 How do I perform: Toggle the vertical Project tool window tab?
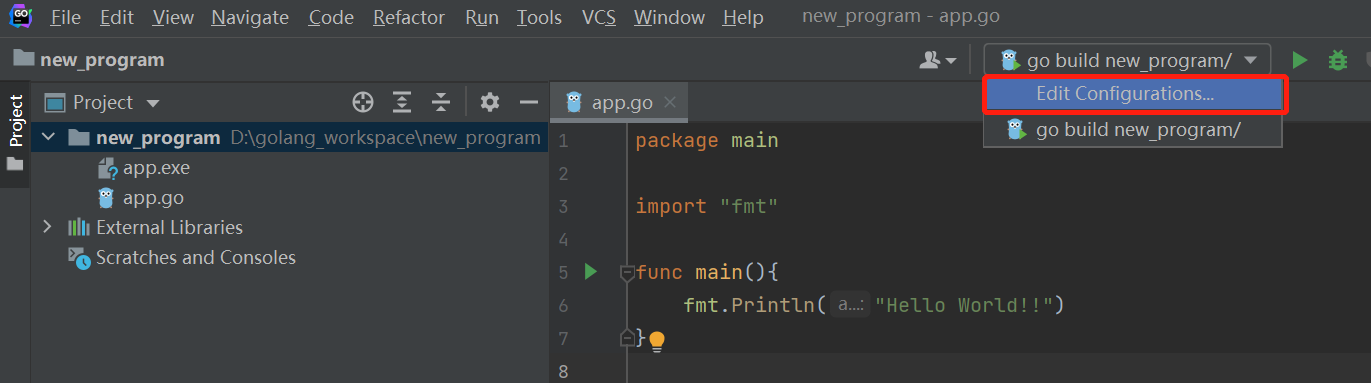(15, 131)
